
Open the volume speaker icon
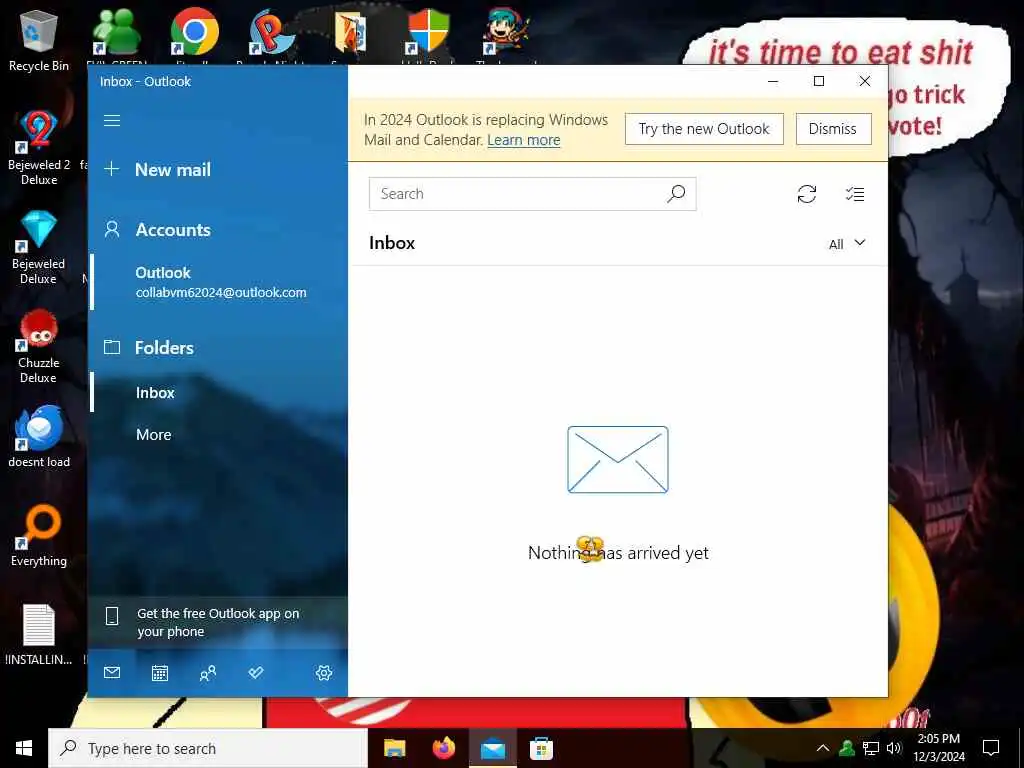click(x=894, y=748)
